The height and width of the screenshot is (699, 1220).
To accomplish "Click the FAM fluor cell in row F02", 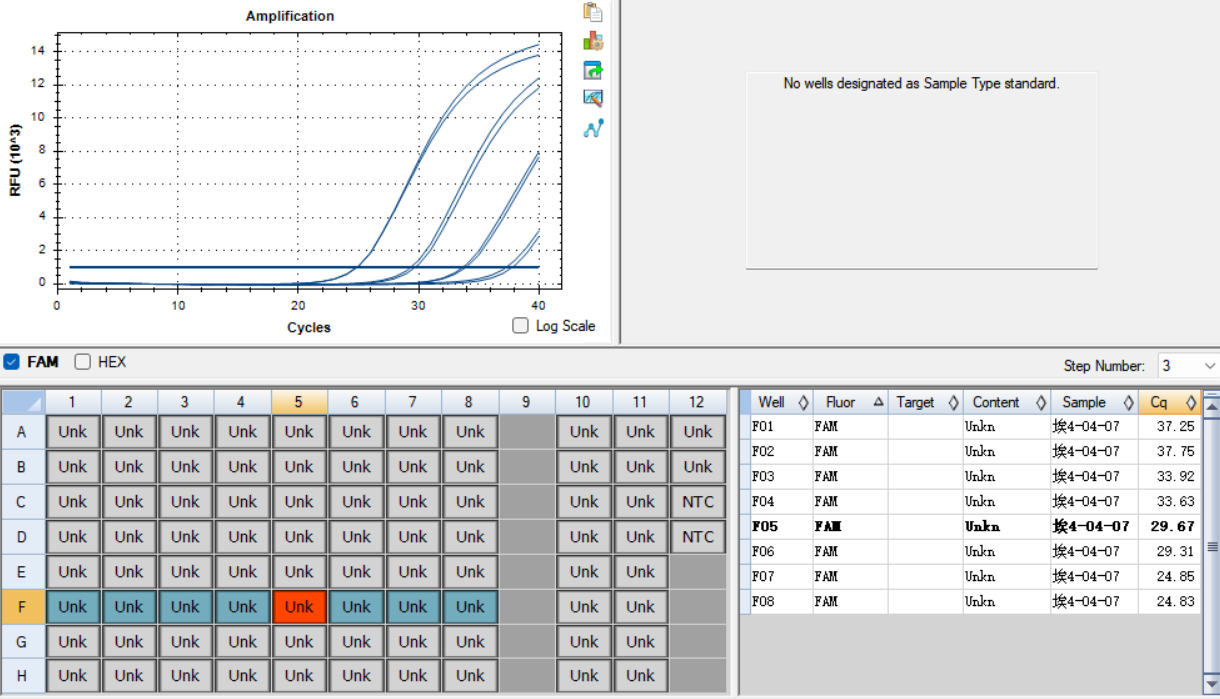I will [850, 451].
